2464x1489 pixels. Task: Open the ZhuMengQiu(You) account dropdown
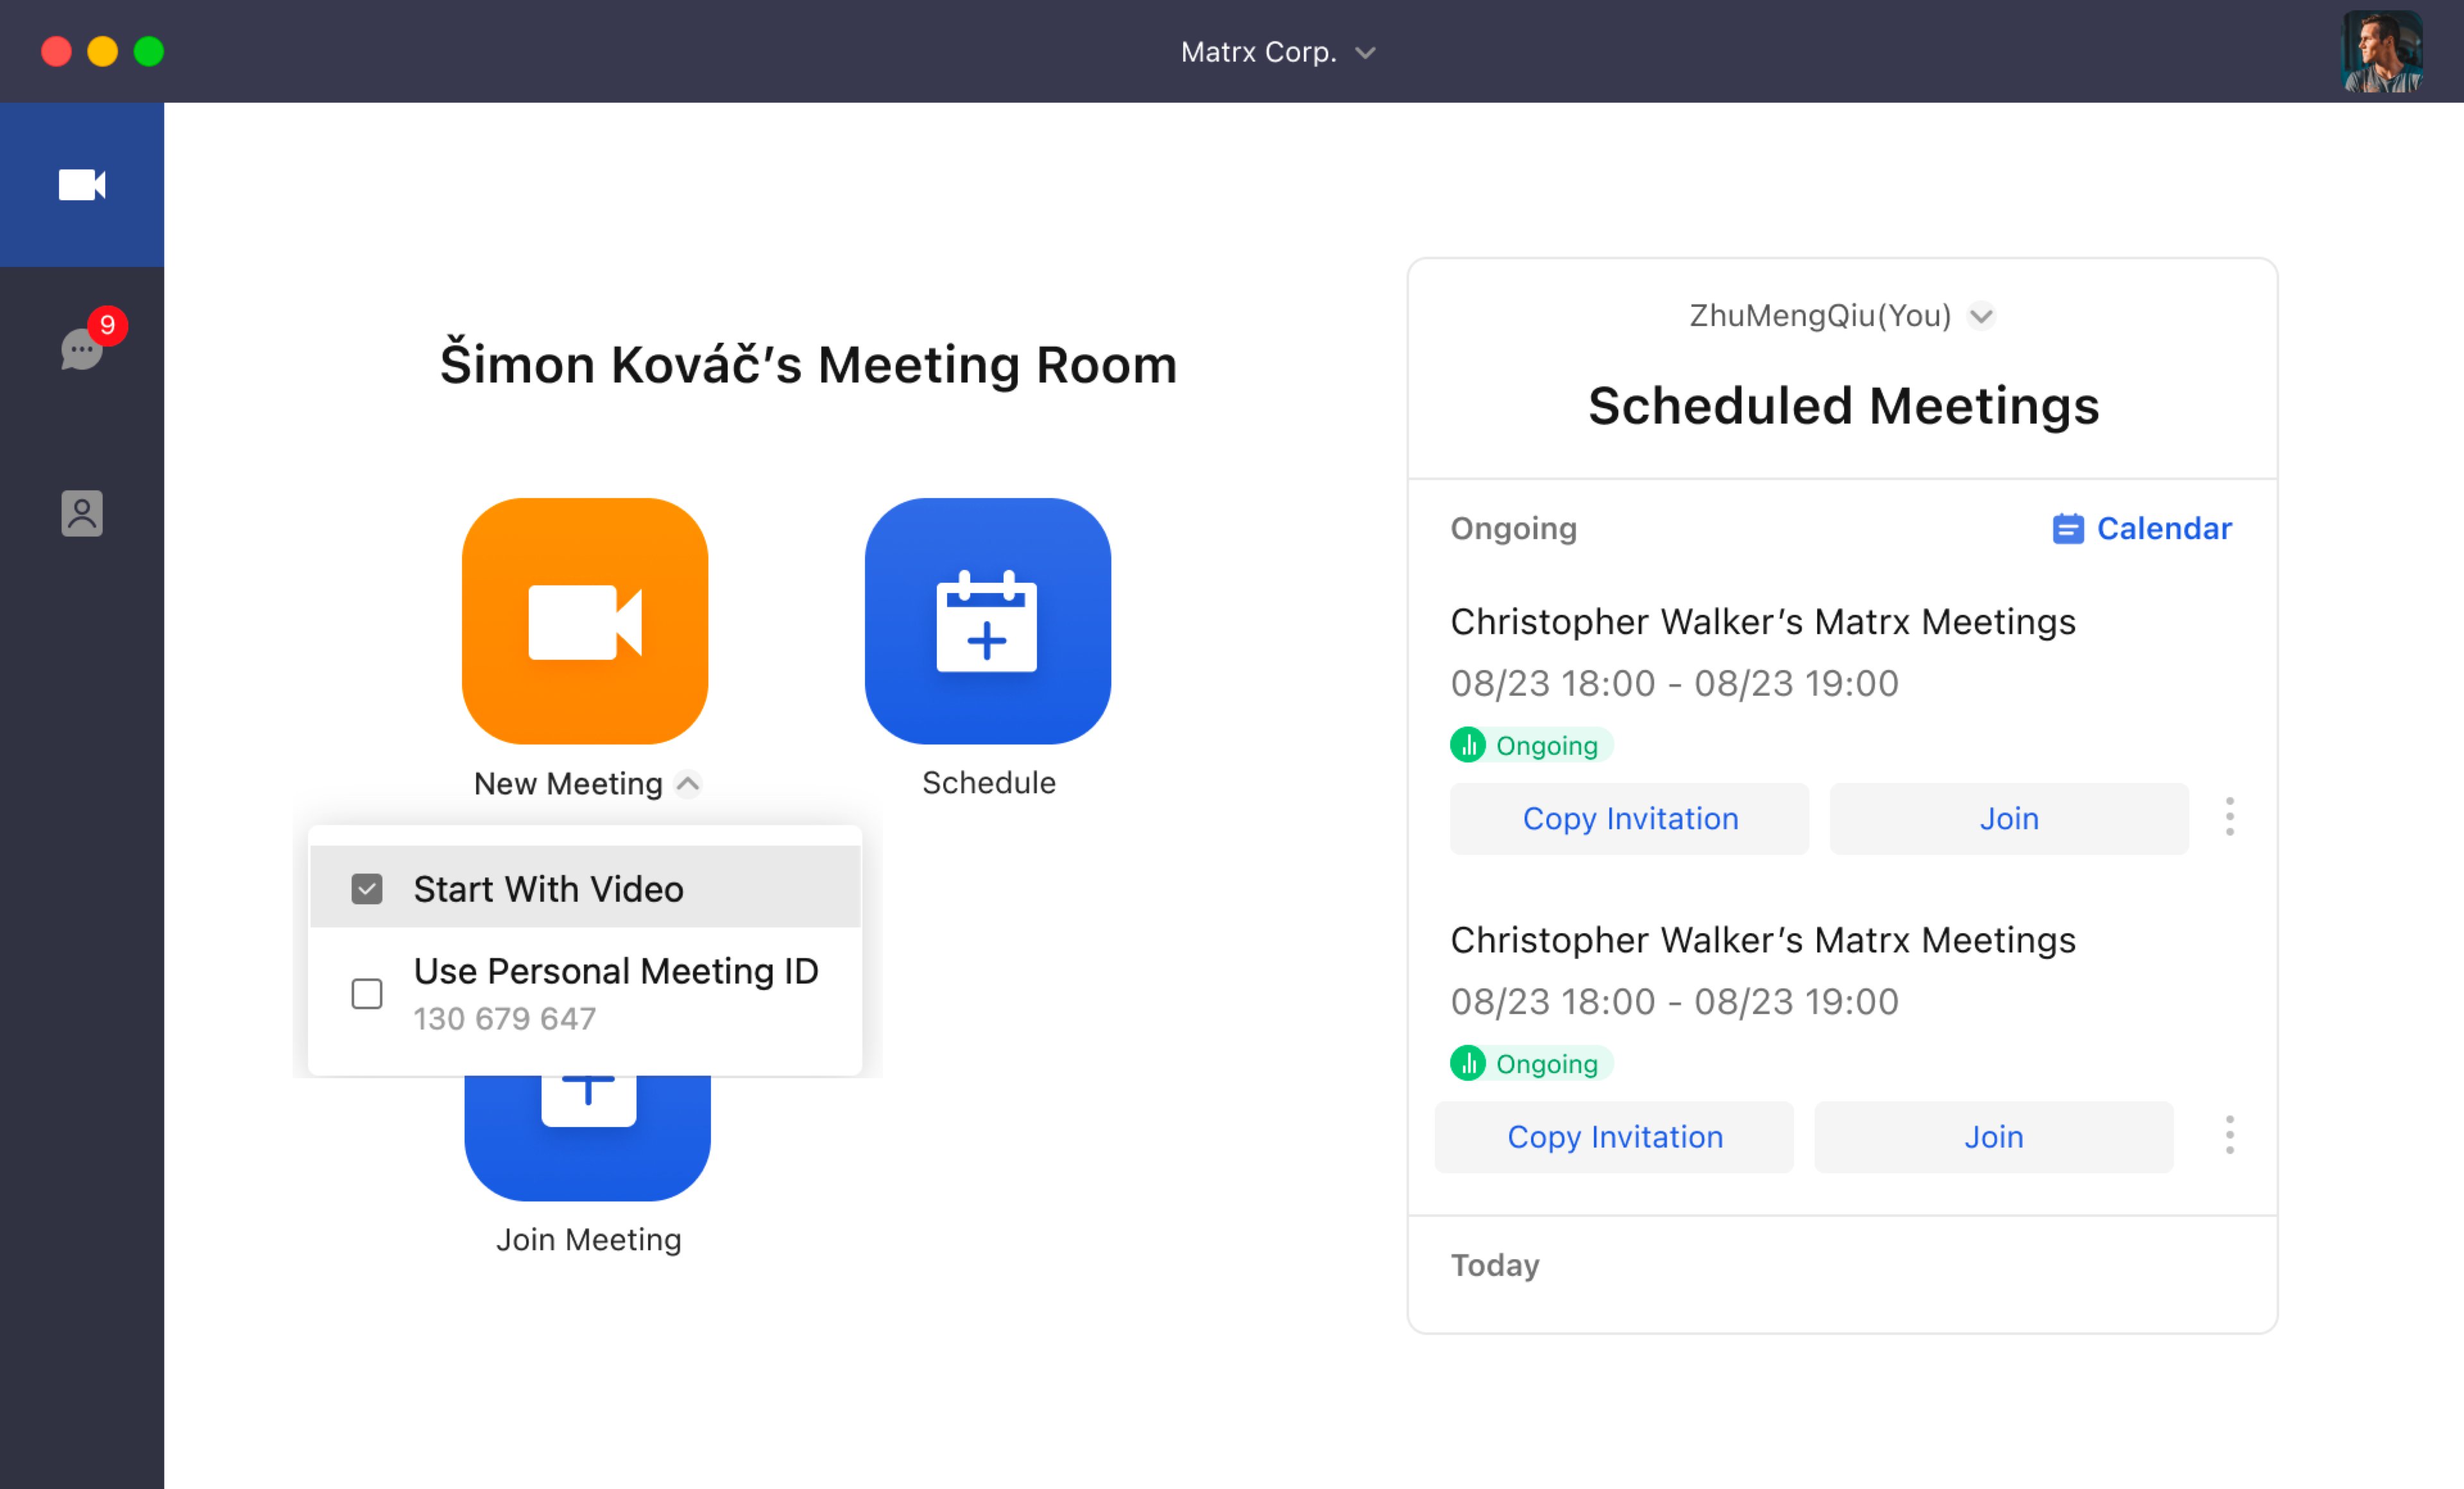[x=1981, y=316]
